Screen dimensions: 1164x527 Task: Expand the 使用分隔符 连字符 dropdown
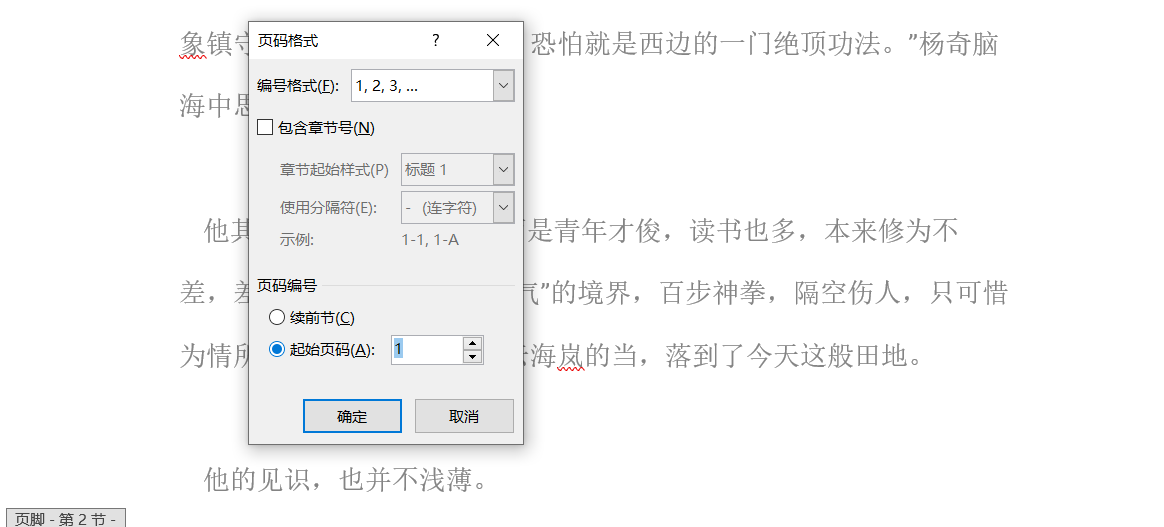(503, 208)
